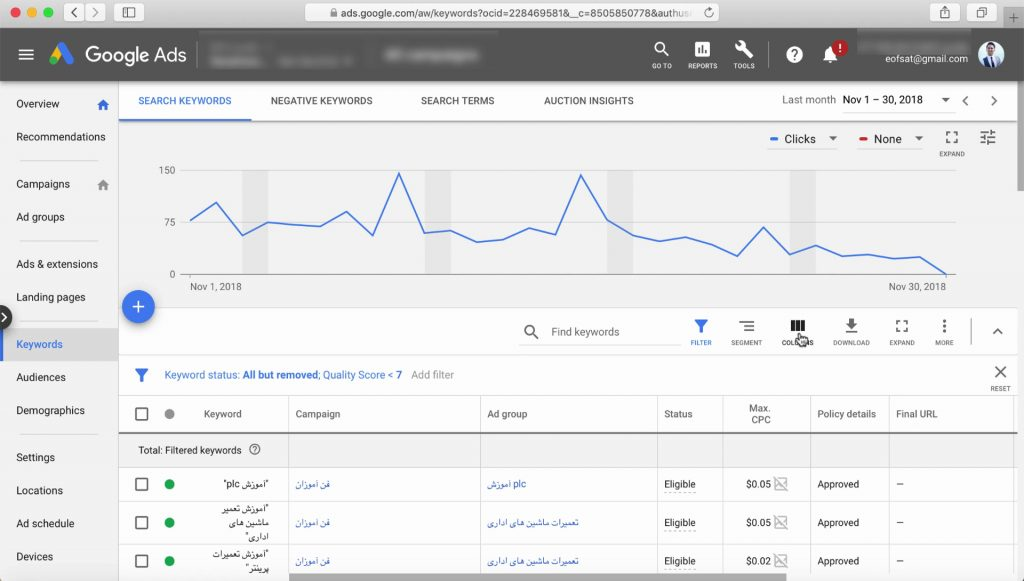This screenshot has height=581, width=1024.
Task: Open Overview in the sidebar
Action: pos(38,104)
